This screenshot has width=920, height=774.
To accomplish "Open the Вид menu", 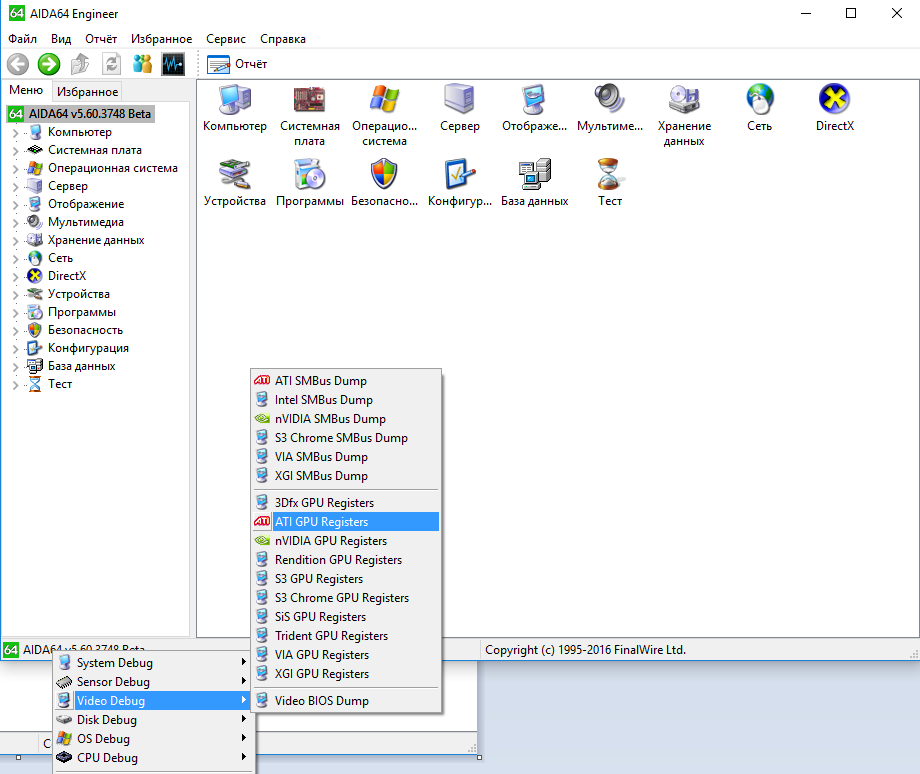I will [61, 39].
